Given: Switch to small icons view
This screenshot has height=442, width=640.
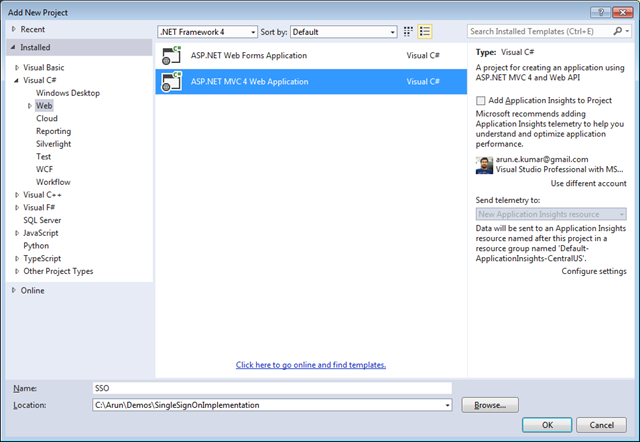Looking at the screenshot, I should point(408,32).
